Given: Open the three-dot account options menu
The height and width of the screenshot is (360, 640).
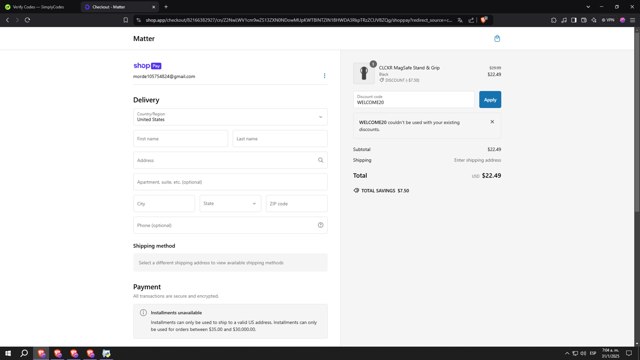Looking at the screenshot, I should tap(324, 76).
